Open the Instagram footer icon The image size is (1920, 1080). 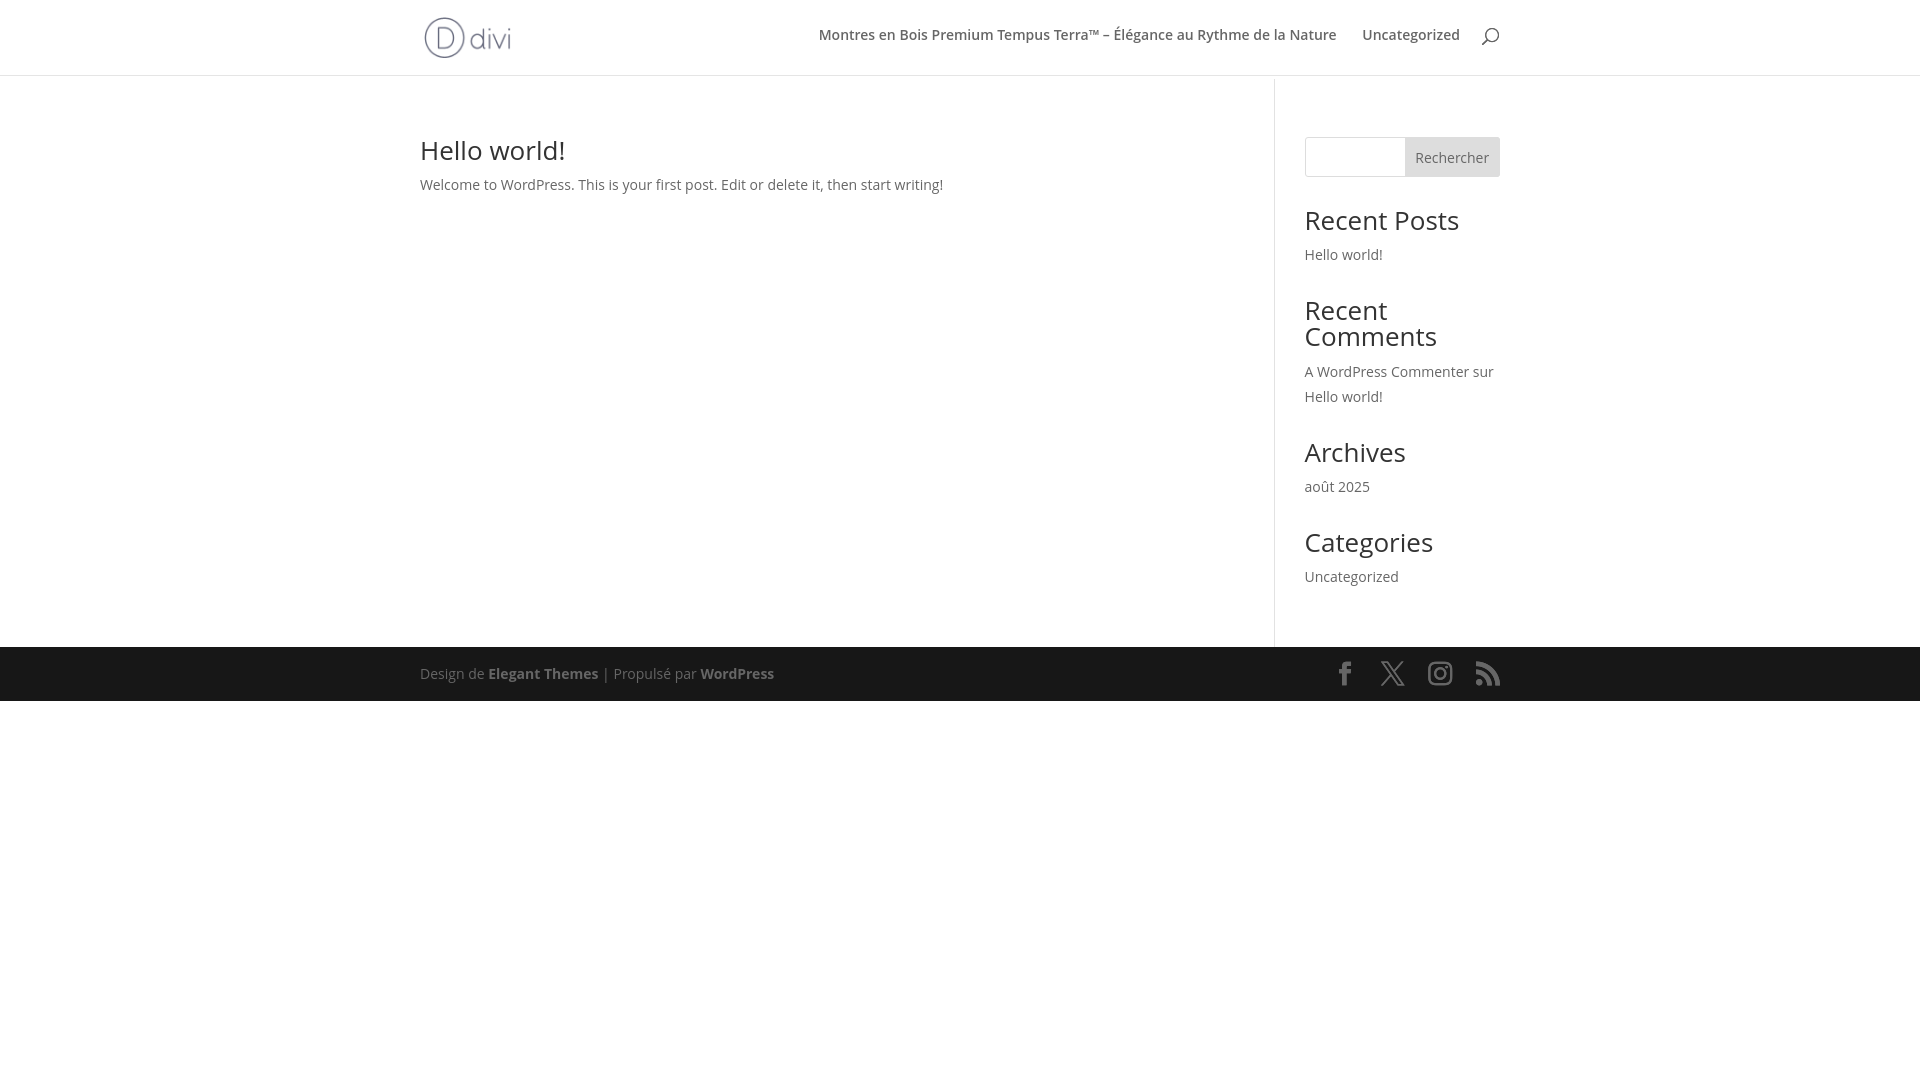[1440, 674]
